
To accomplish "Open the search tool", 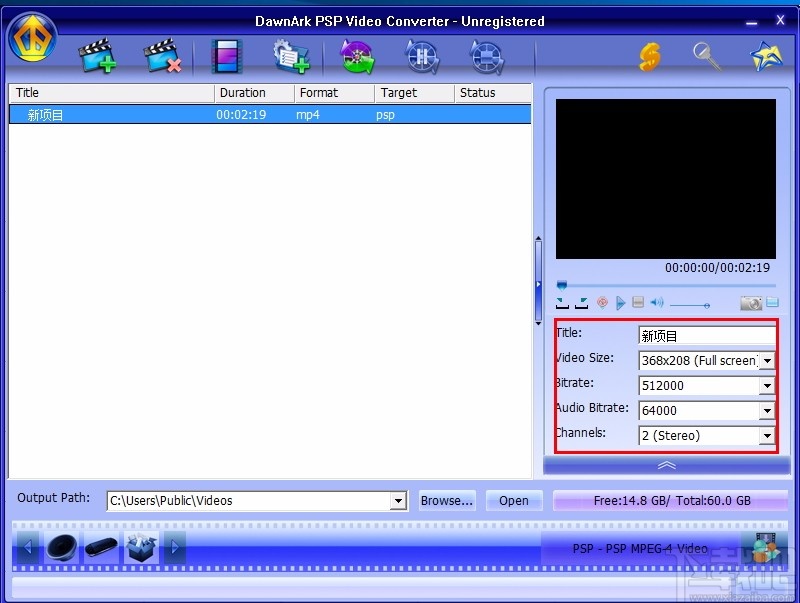I will pyautogui.click(x=707, y=57).
